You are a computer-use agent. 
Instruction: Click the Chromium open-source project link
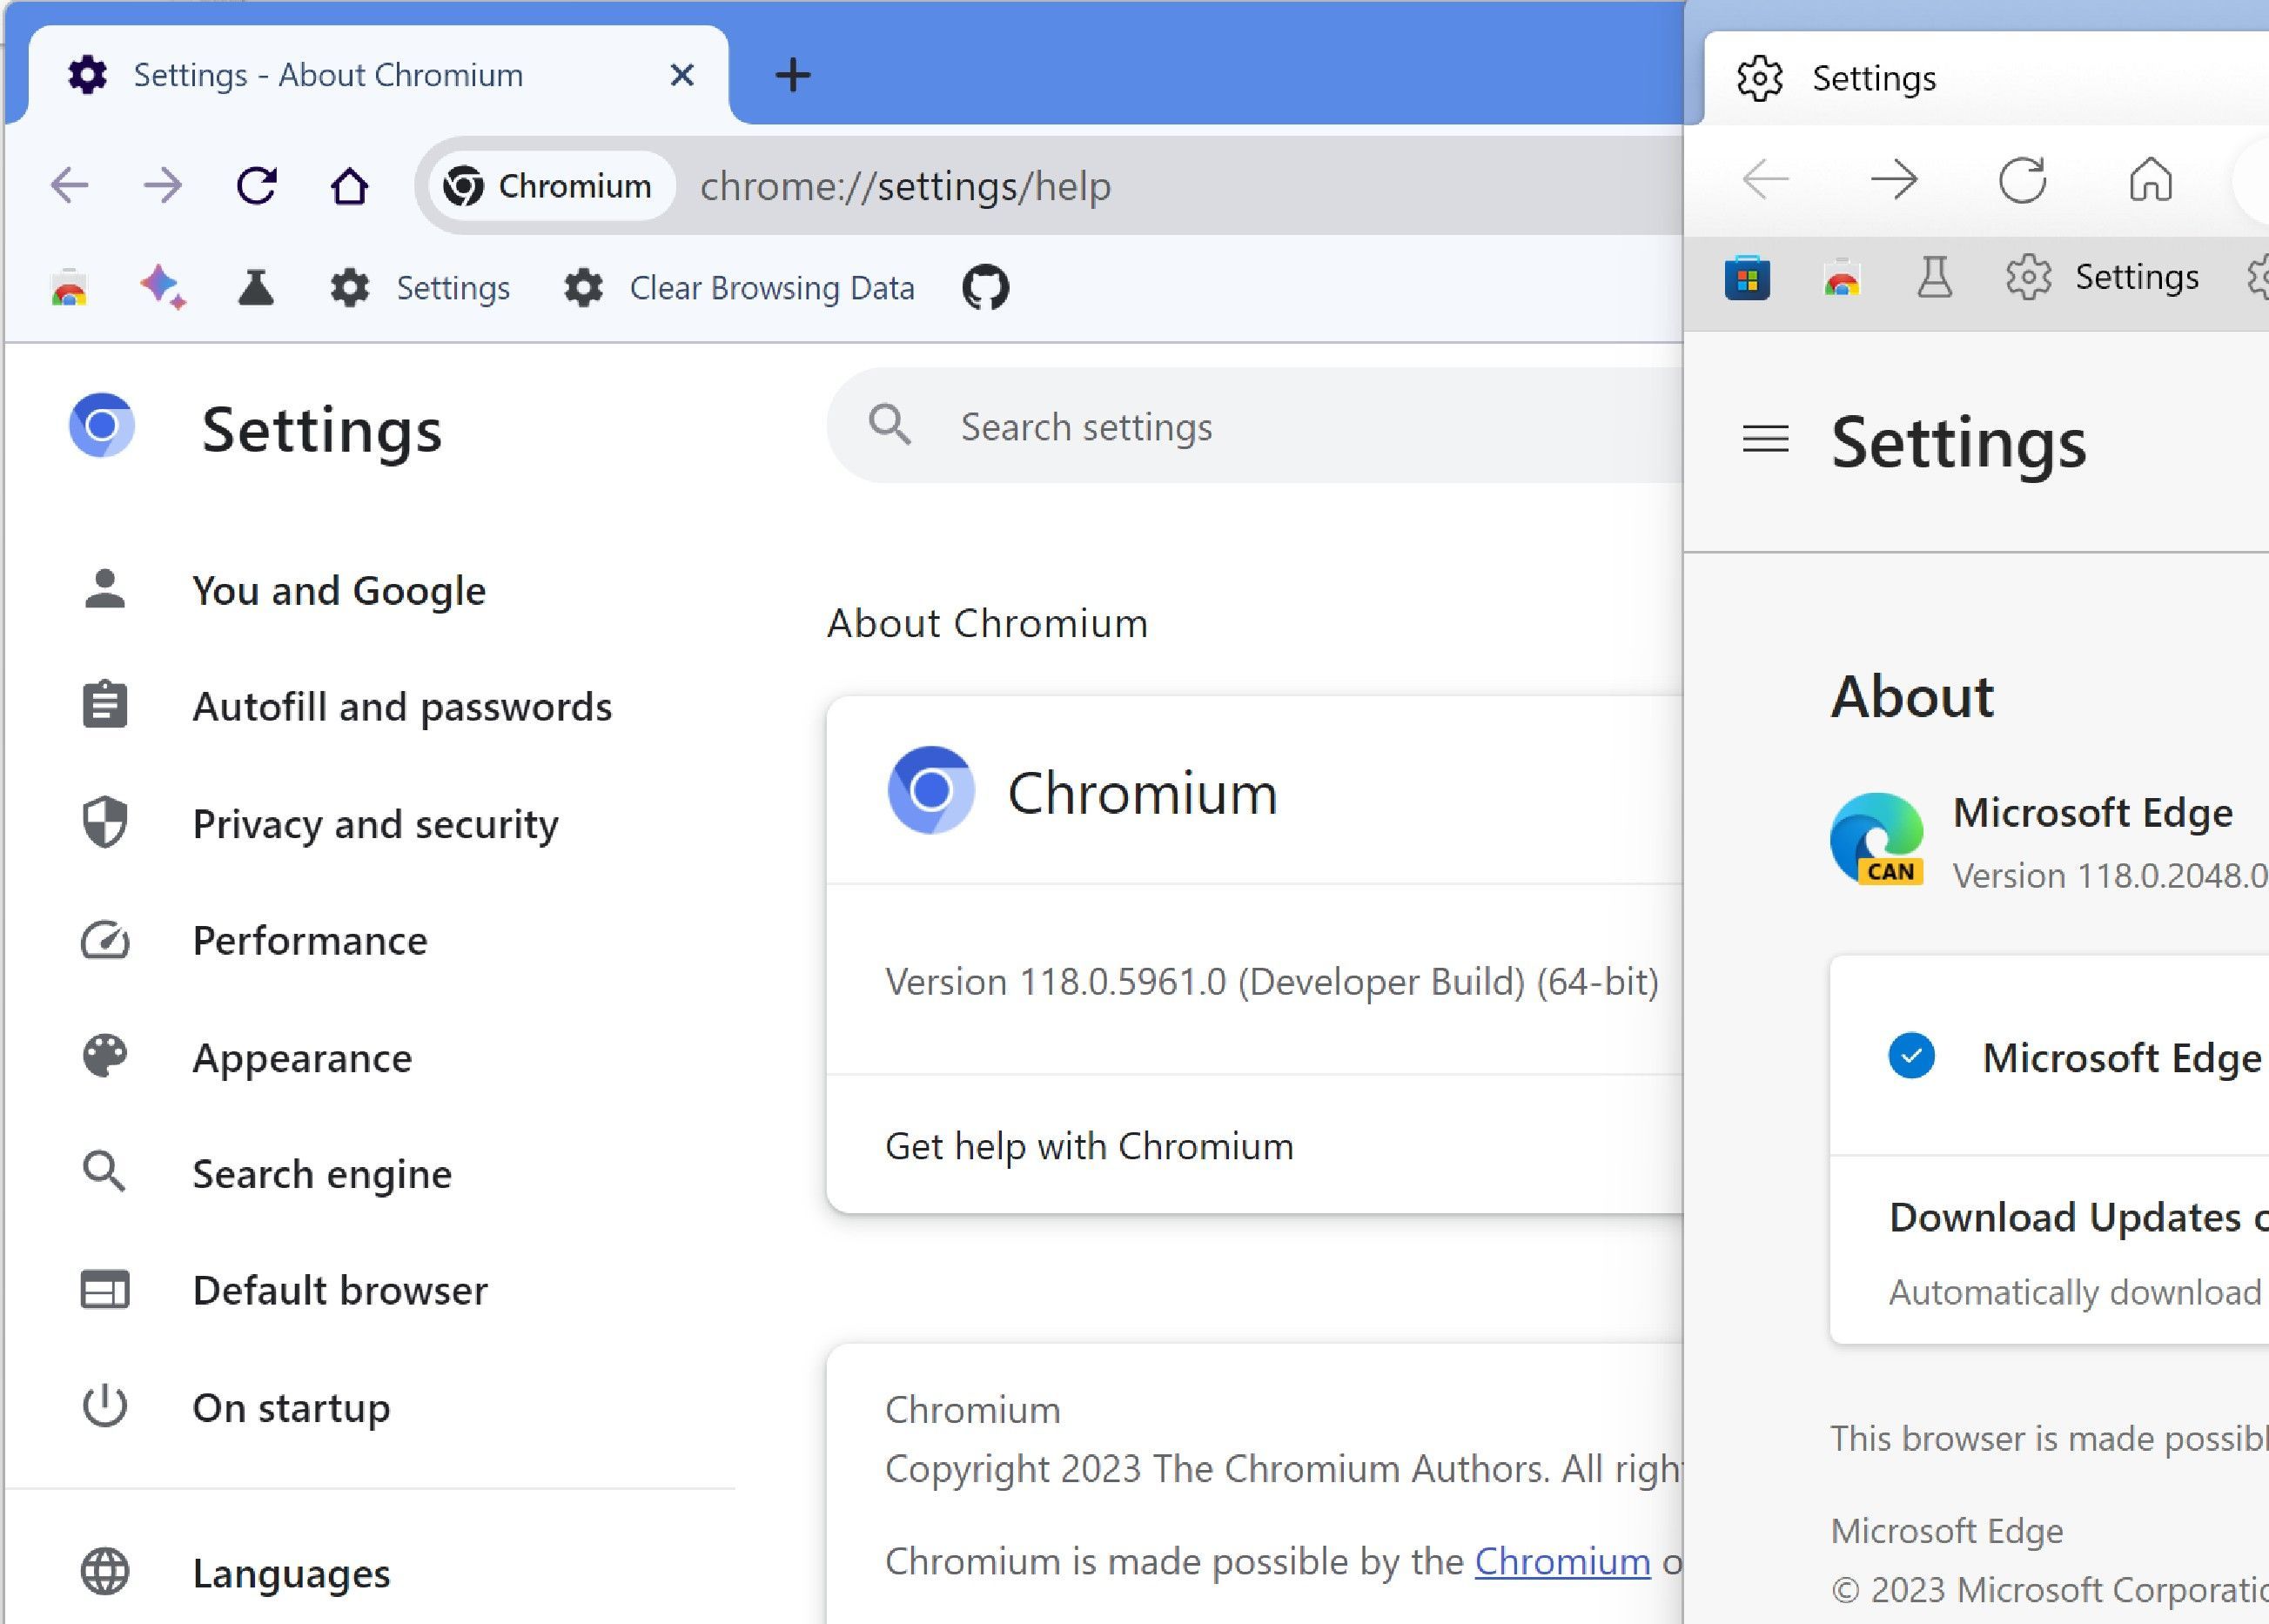(1562, 1561)
